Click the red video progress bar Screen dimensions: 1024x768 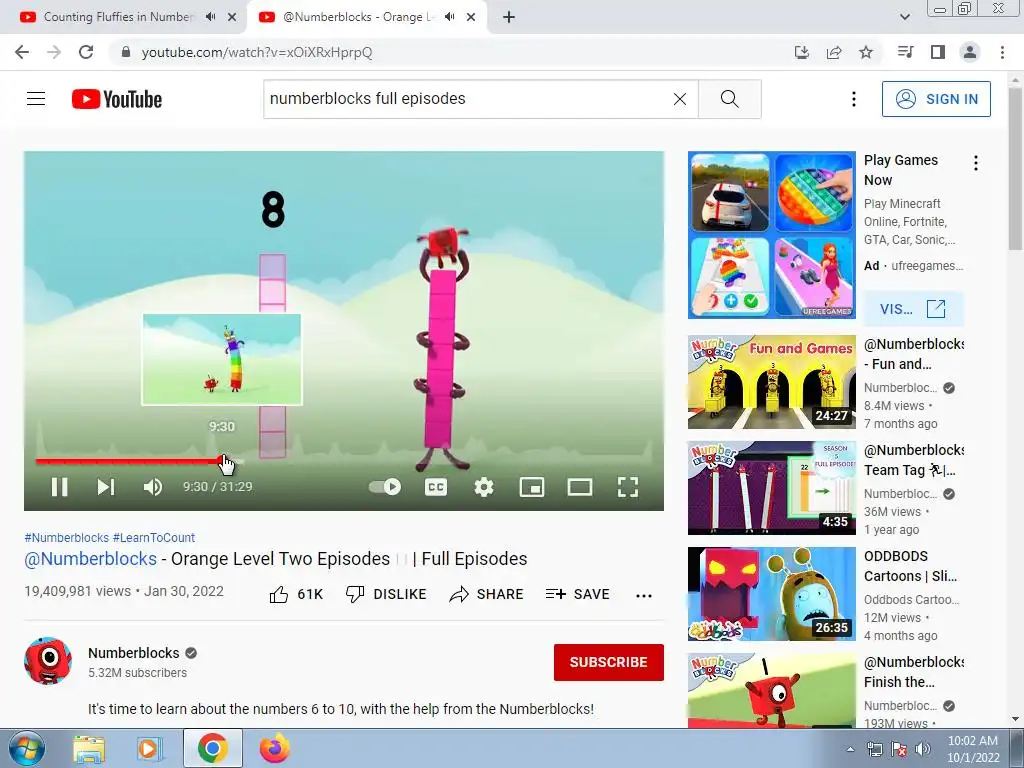[x=129, y=461]
